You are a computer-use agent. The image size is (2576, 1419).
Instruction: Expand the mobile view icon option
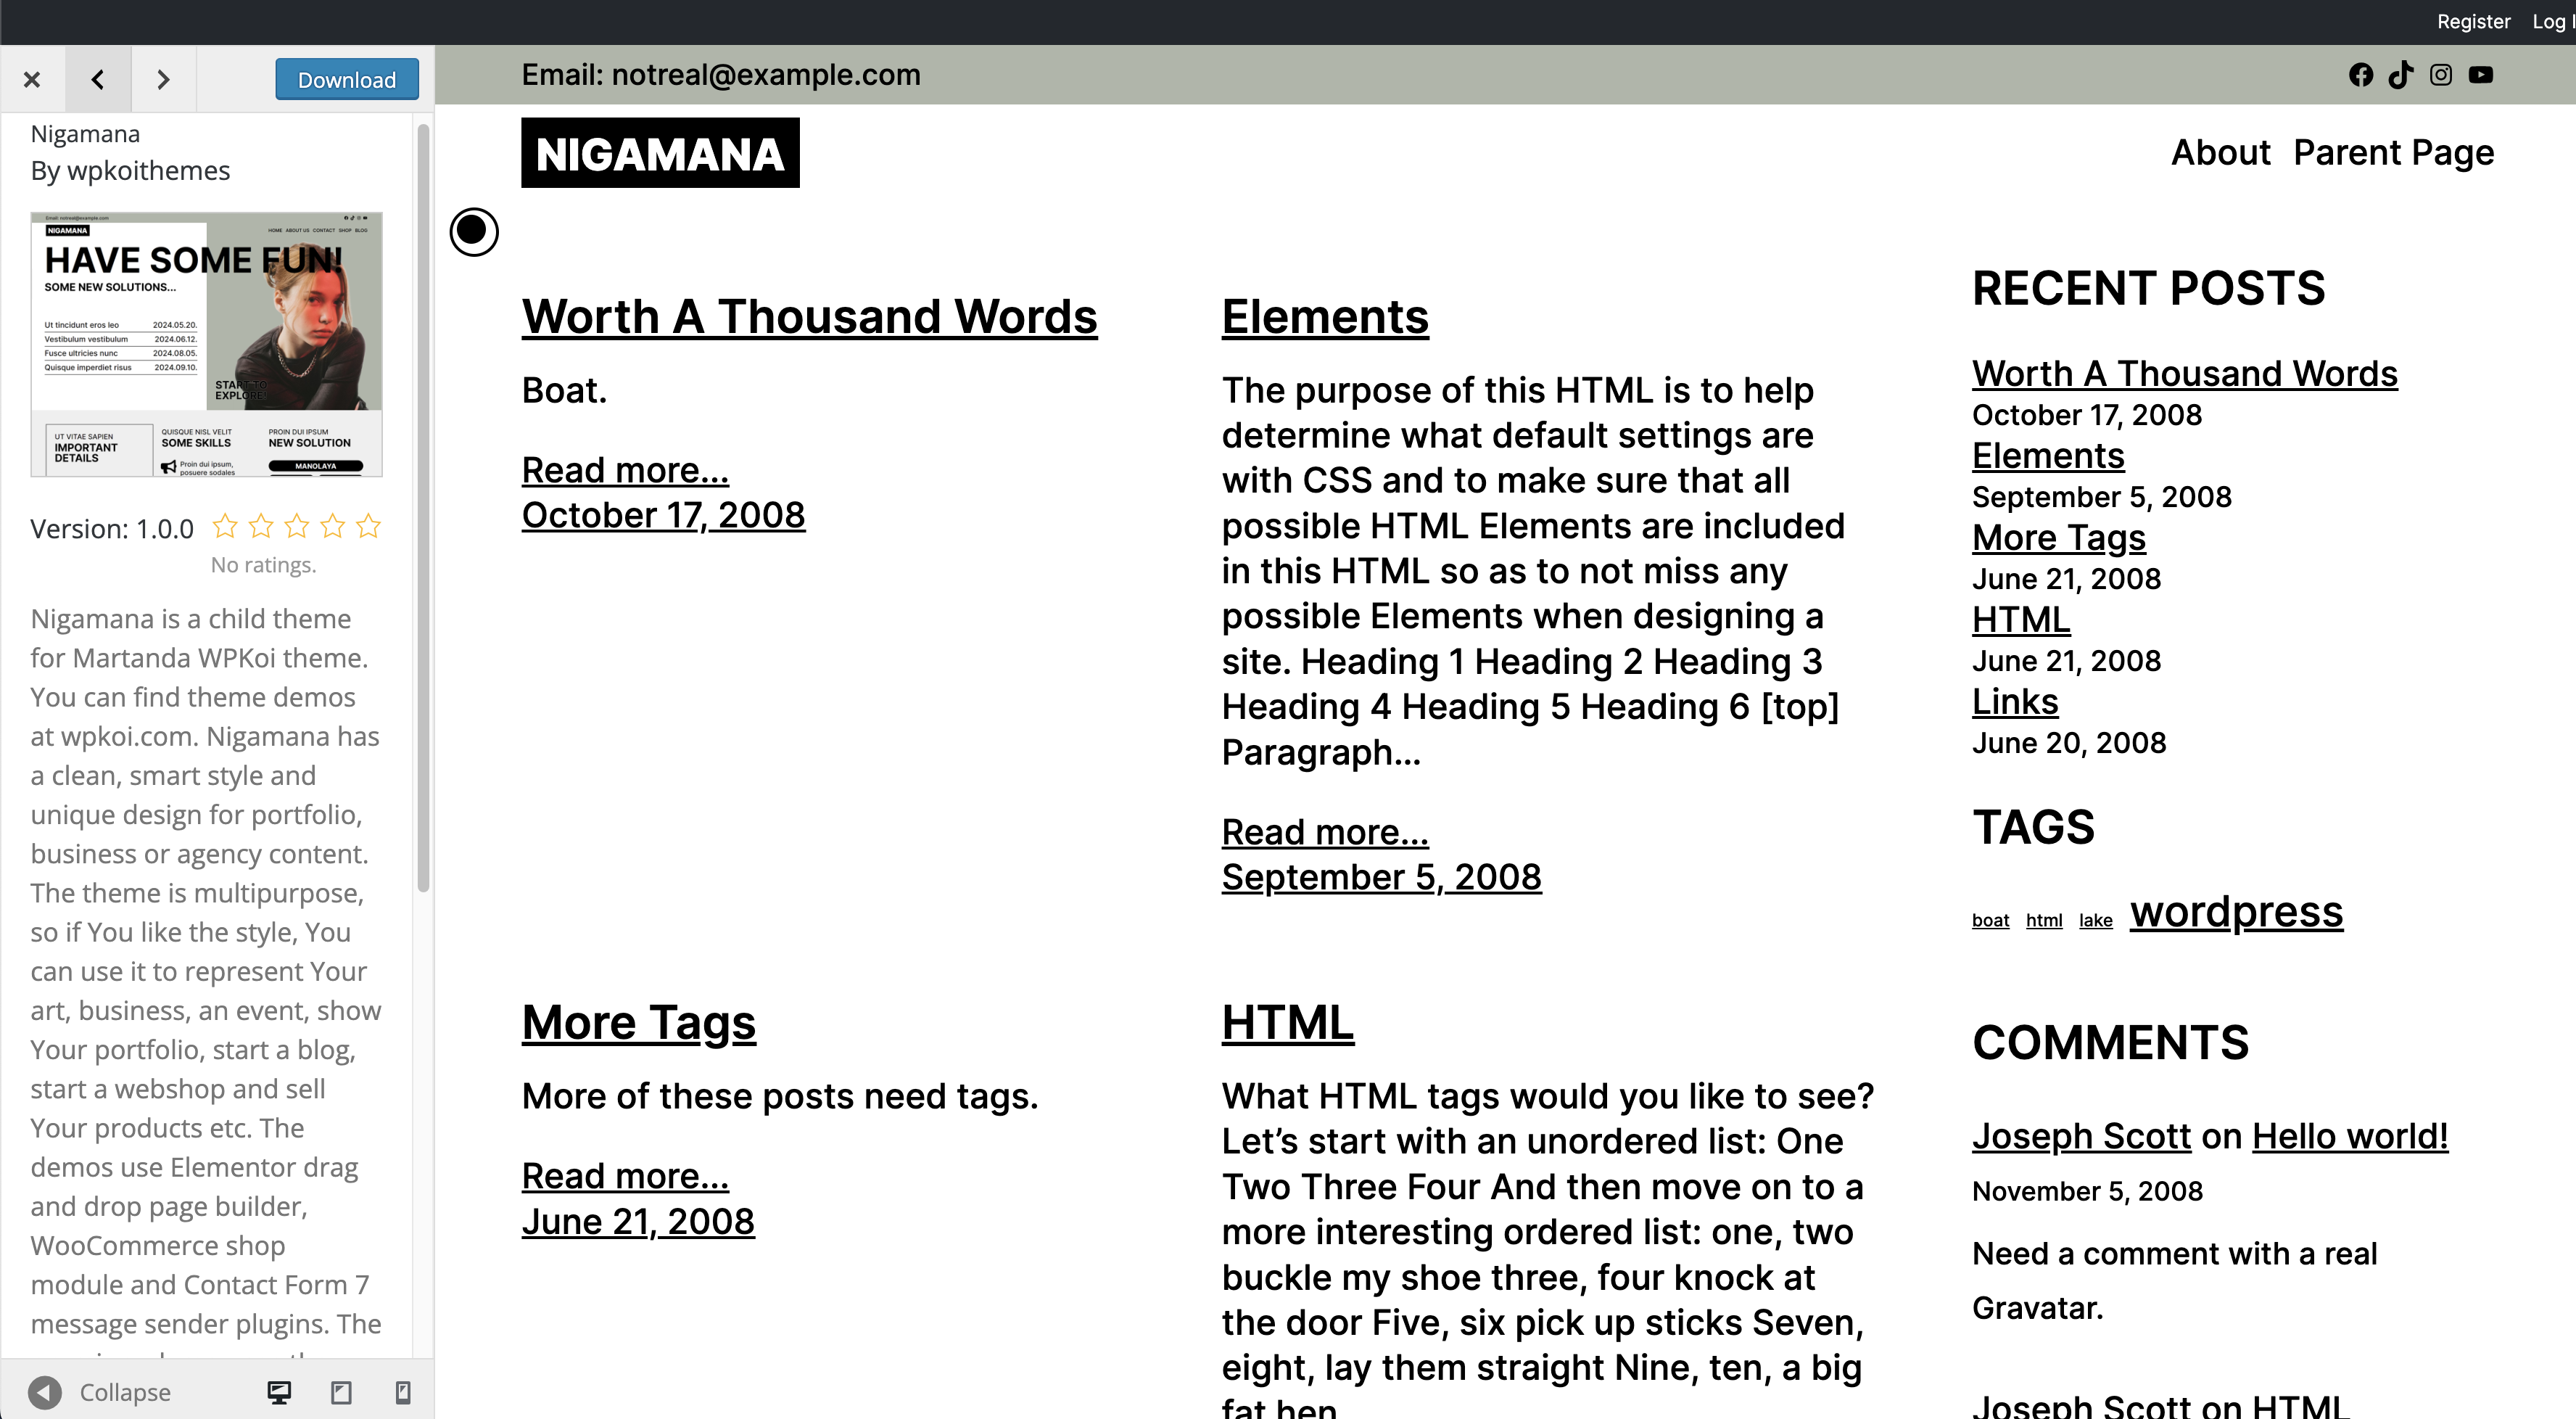pyautogui.click(x=400, y=1393)
